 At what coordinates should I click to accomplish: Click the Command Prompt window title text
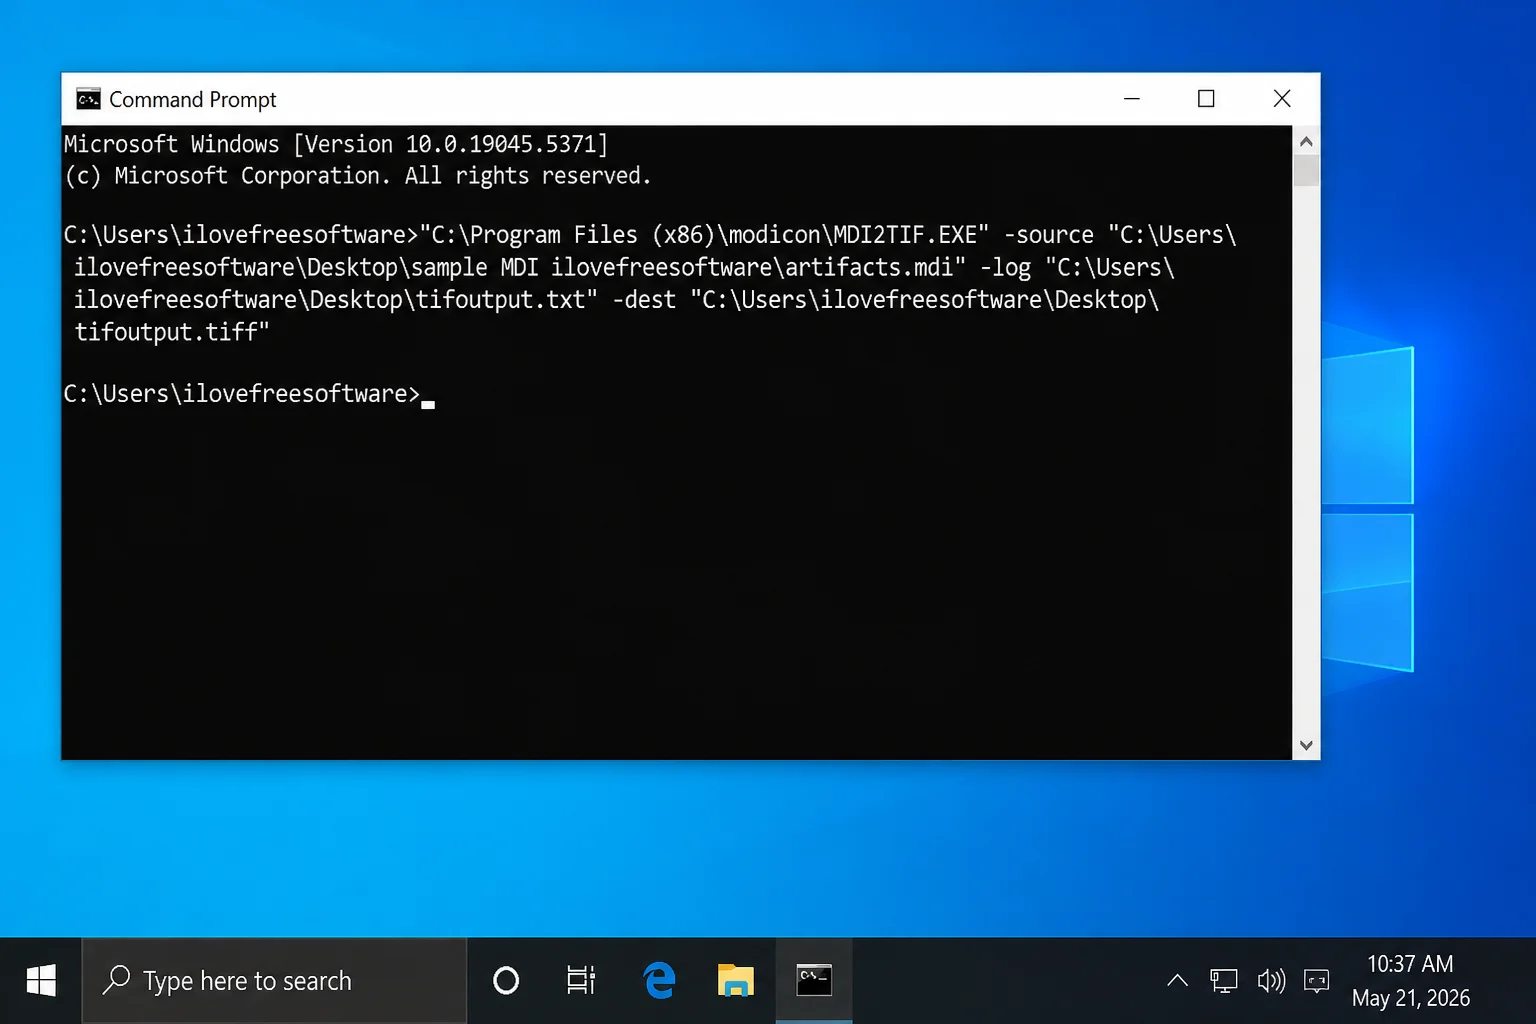[x=193, y=100]
